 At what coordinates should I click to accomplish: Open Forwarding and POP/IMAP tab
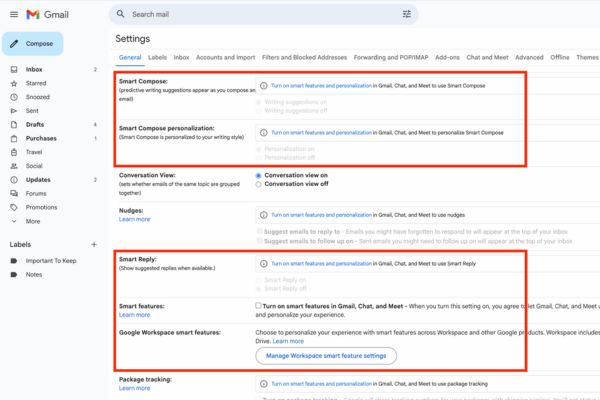click(x=391, y=57)
